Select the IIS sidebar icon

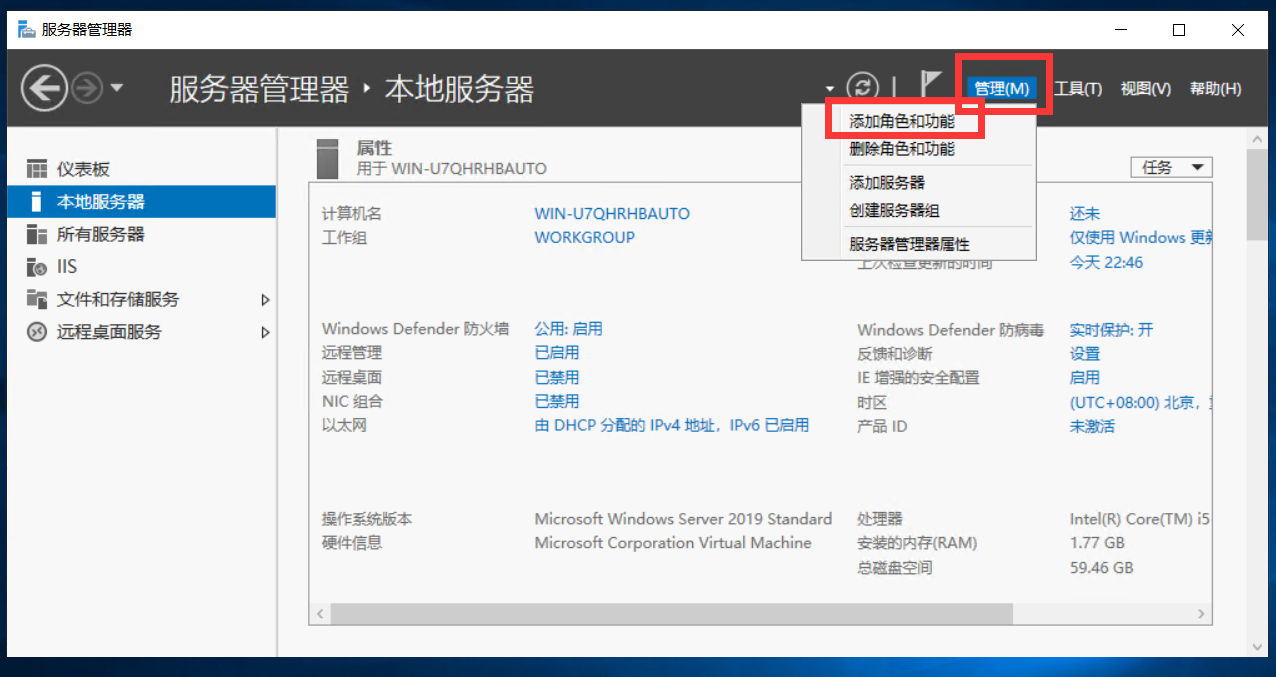(x=37, y=267)
